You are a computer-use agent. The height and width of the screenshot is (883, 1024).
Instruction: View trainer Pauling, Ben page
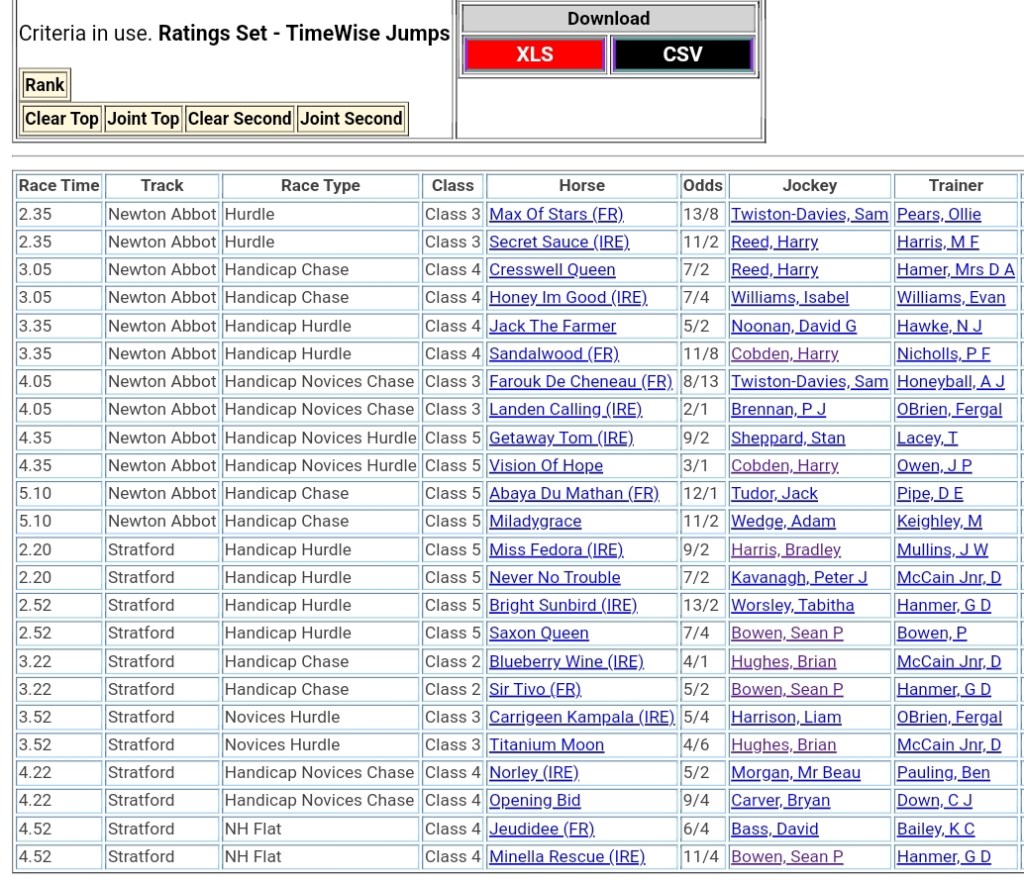click(944, 773)
